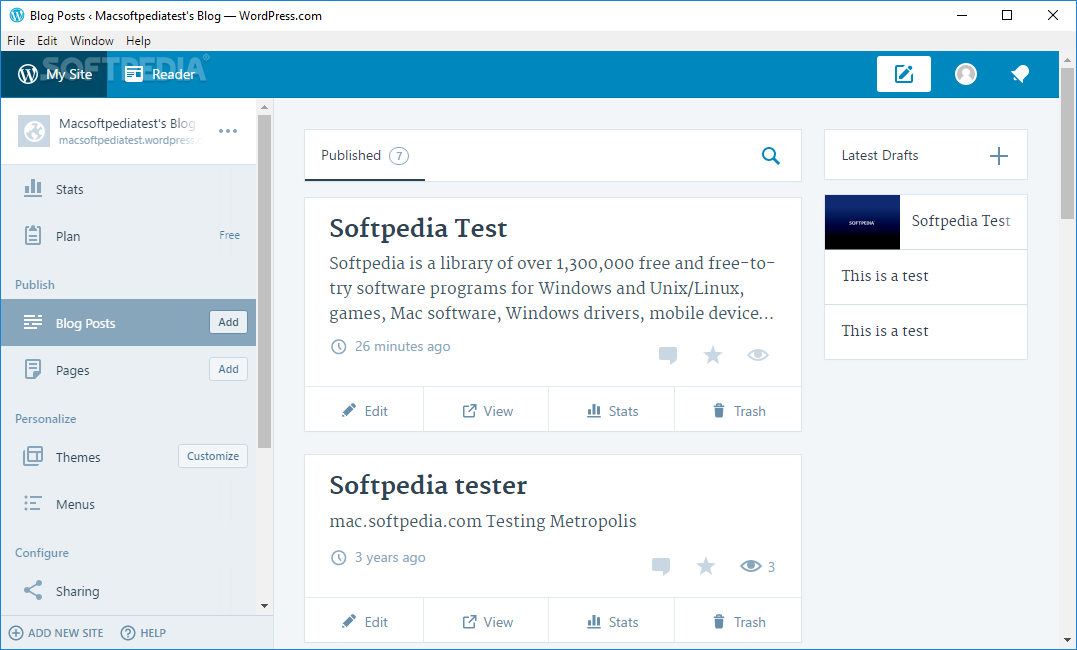Screen dimensions: 1077x650
Task: Click Add button next to Blog Posts
Action: (228, 322)
